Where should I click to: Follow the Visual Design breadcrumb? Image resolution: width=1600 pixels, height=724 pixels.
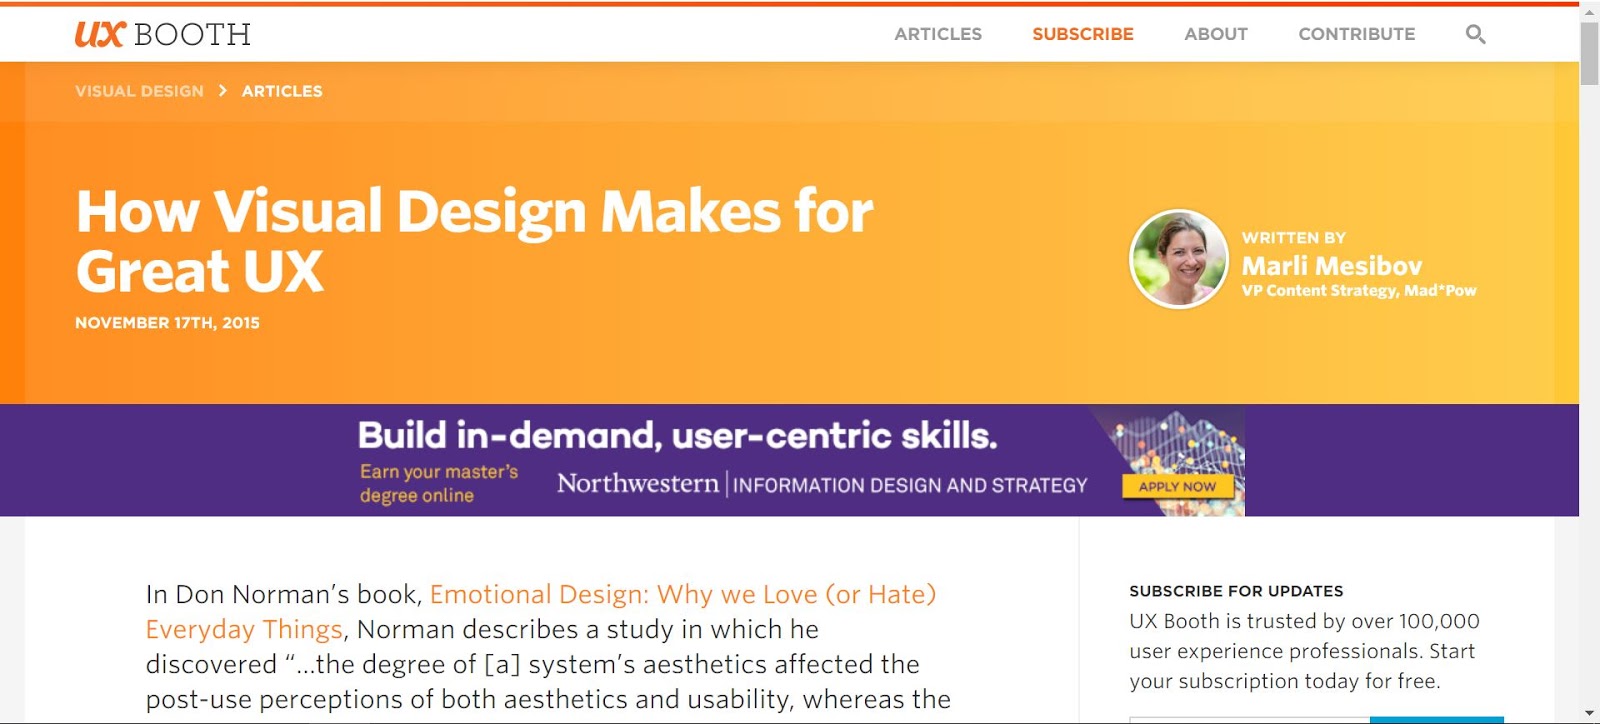(139, 91)
